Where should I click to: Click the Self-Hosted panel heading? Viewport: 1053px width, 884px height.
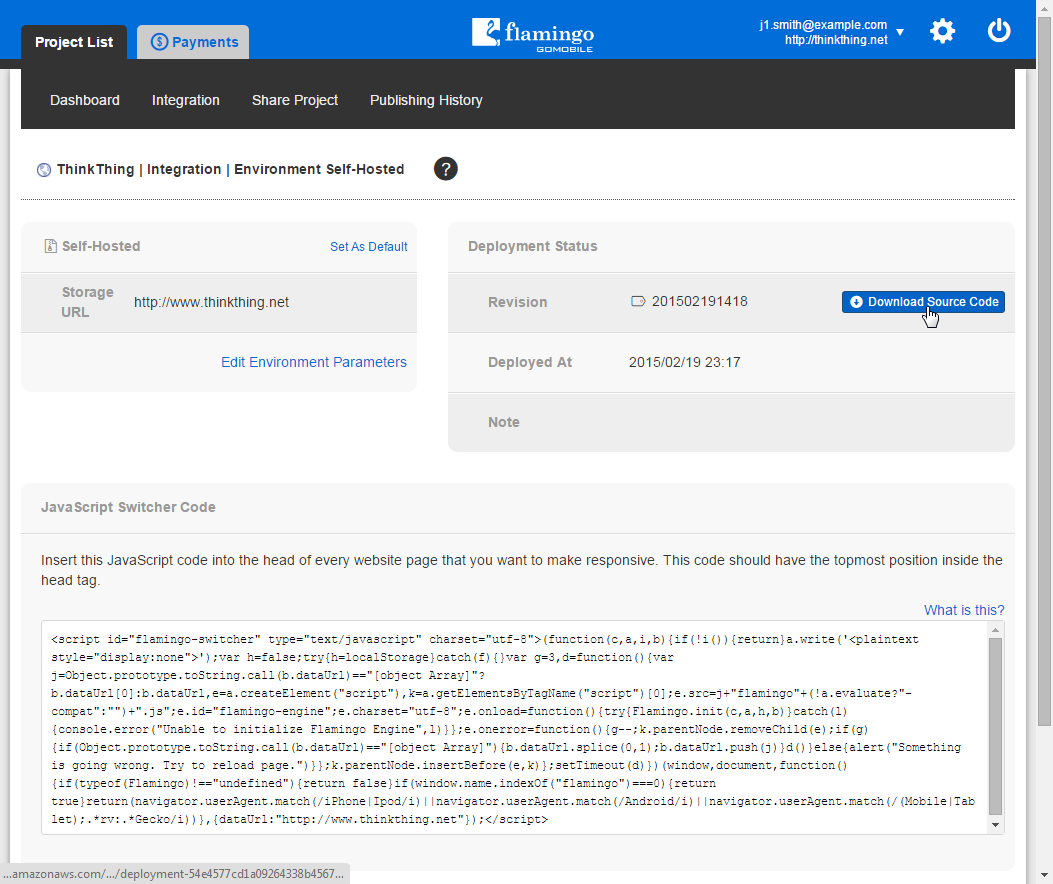click(101, 247)
